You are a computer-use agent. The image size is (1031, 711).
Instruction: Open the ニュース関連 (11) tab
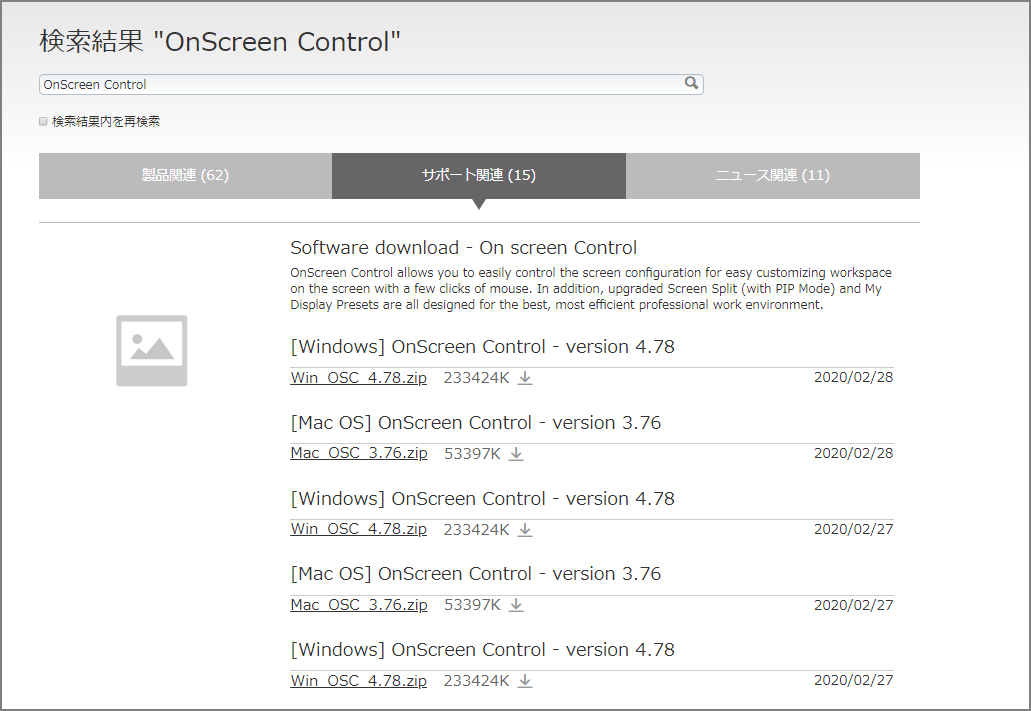(772, 176)
